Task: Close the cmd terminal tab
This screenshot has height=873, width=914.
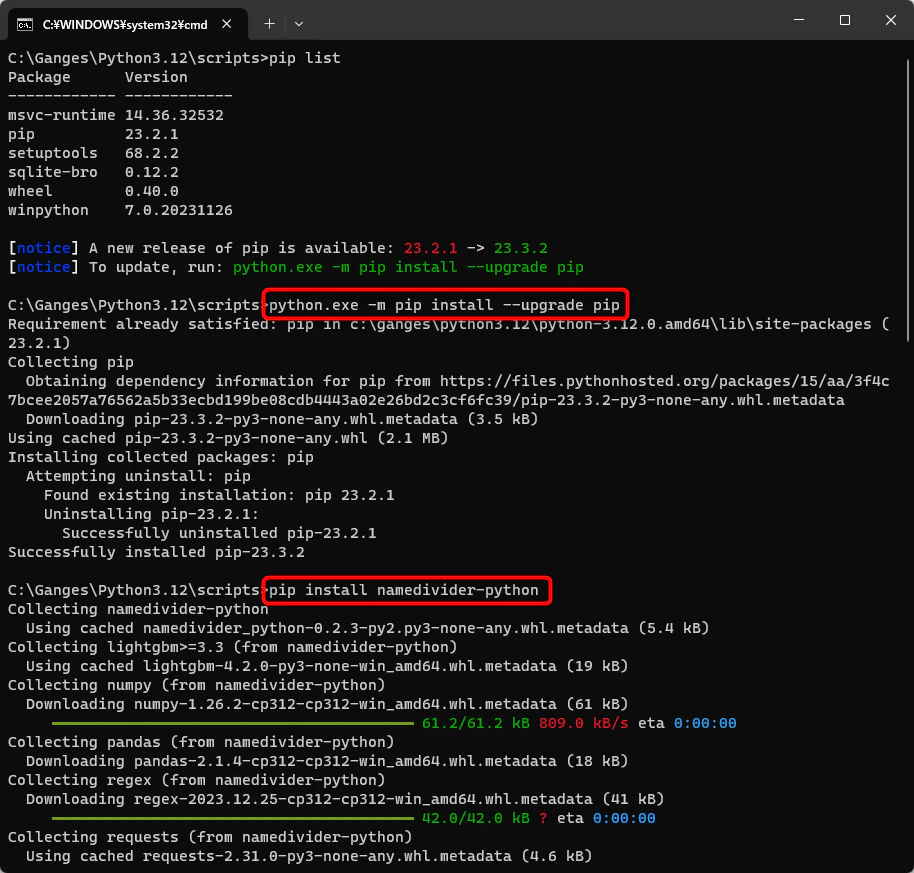Action: [227, 24]
